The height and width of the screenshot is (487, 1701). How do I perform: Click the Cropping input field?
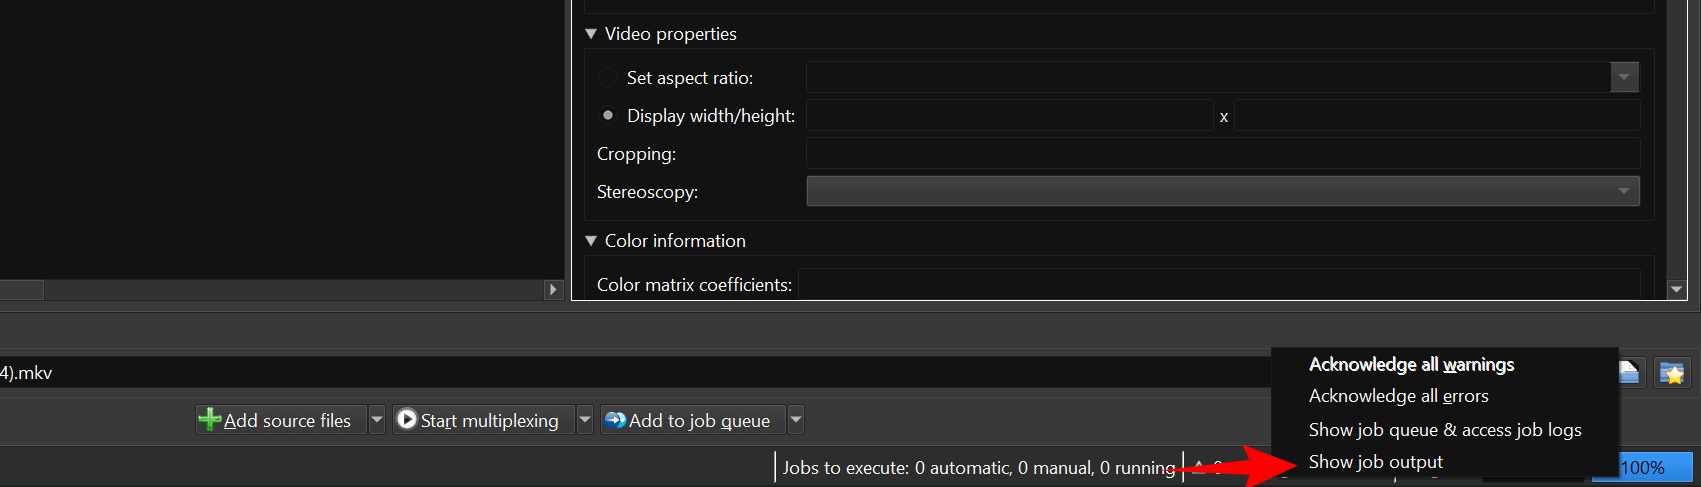[x=1223, y=153]
